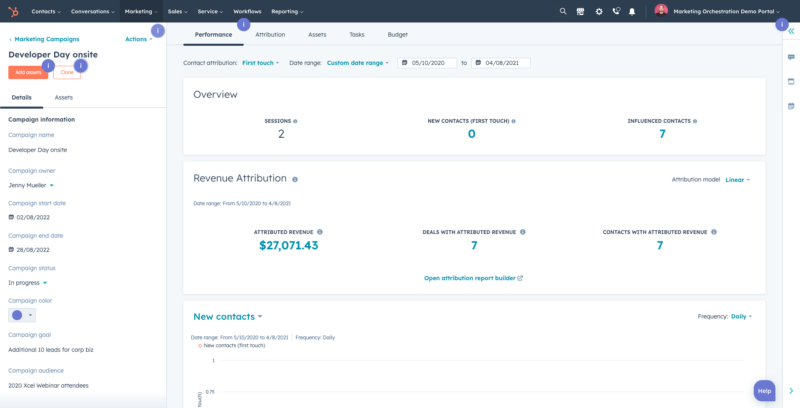Click the influenced contacts value 7

pyautogui.click(x=662, y=134)
